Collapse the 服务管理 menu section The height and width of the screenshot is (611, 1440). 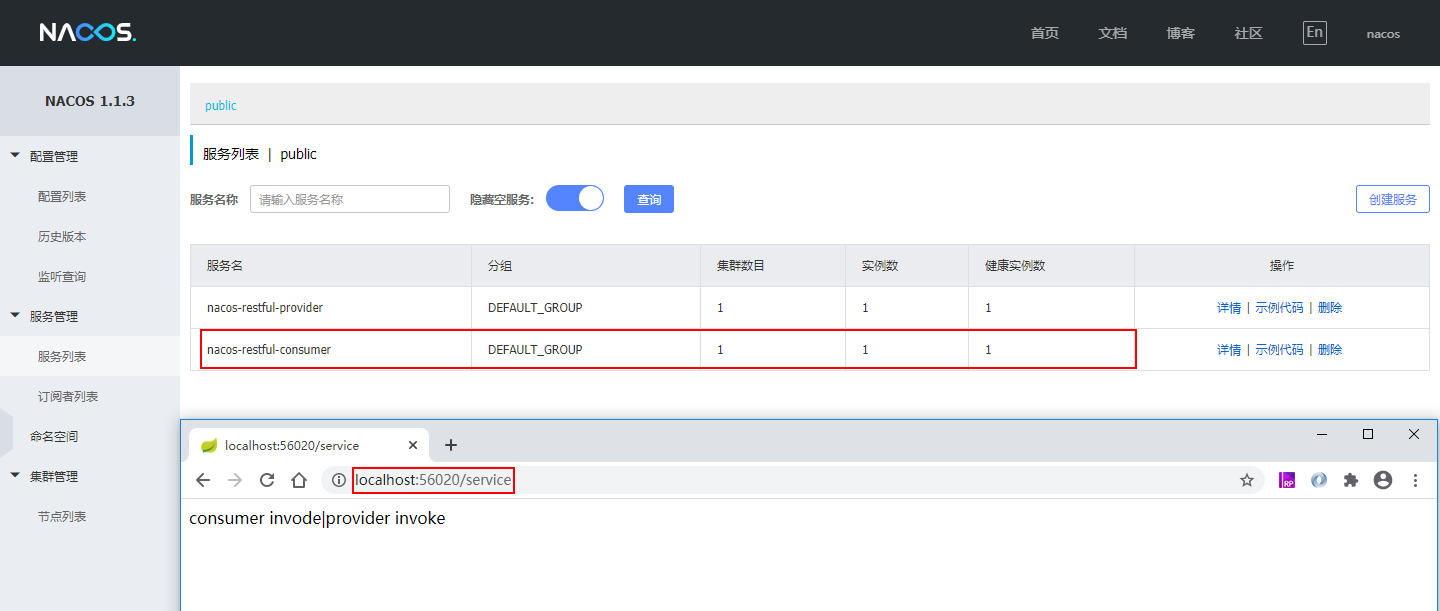pos(15,316)
